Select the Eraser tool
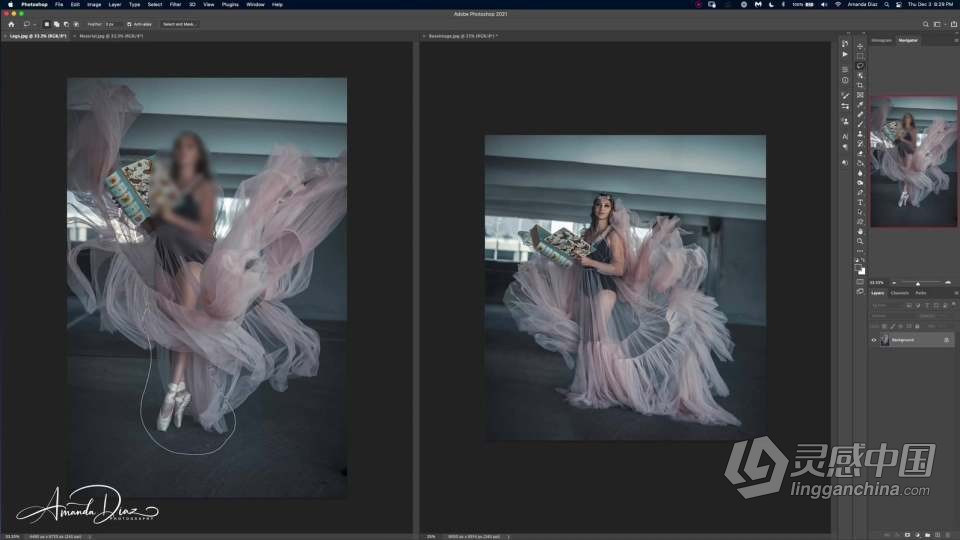960x540 pixels. pos(860,154)
